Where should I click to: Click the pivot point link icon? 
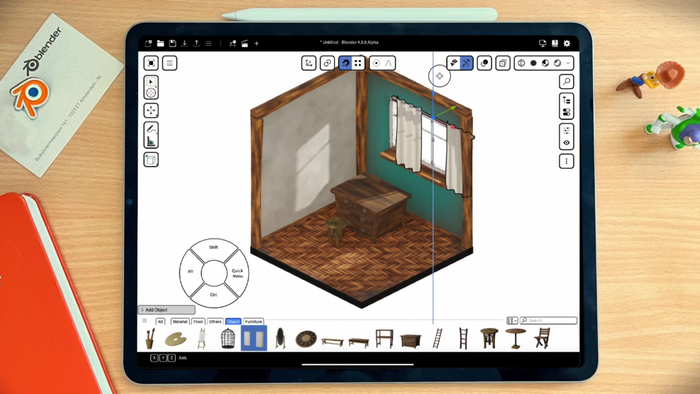(327, 63)
